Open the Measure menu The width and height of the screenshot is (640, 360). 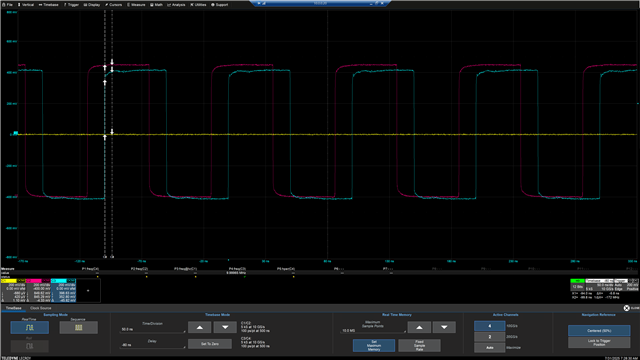pyautogui.click(x=136, y=4)
